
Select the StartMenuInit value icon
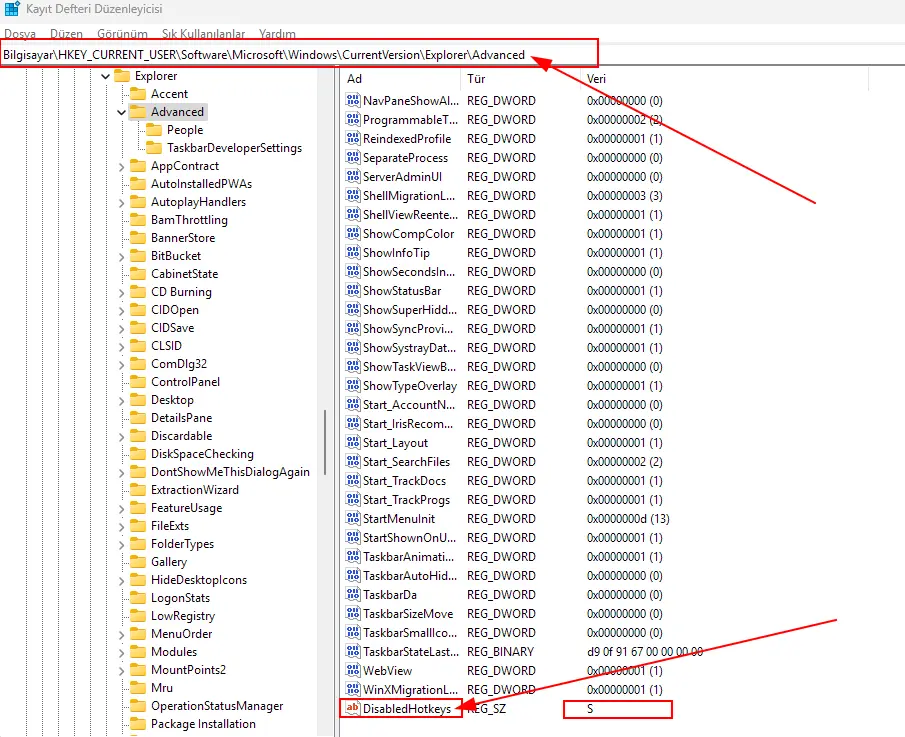click(x=353, y=518)
